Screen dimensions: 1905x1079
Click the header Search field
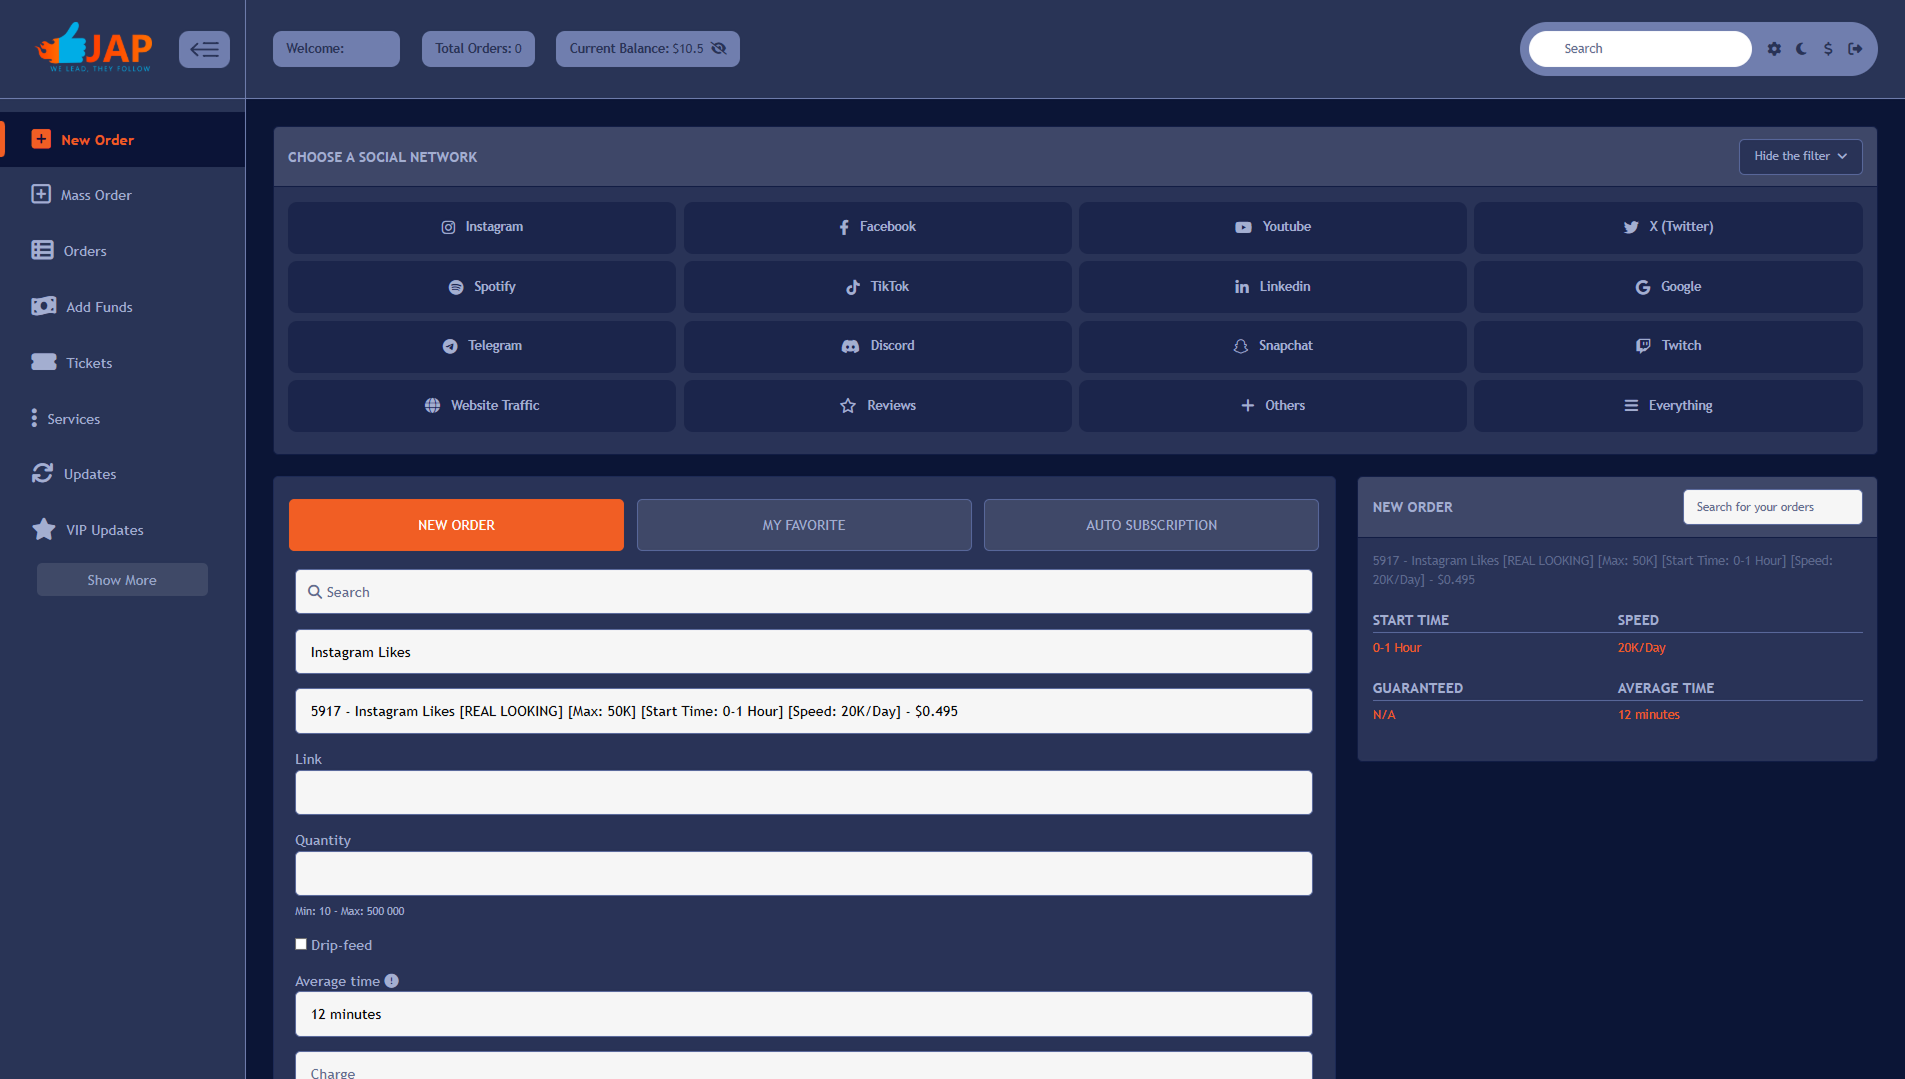pos(1640,48)
